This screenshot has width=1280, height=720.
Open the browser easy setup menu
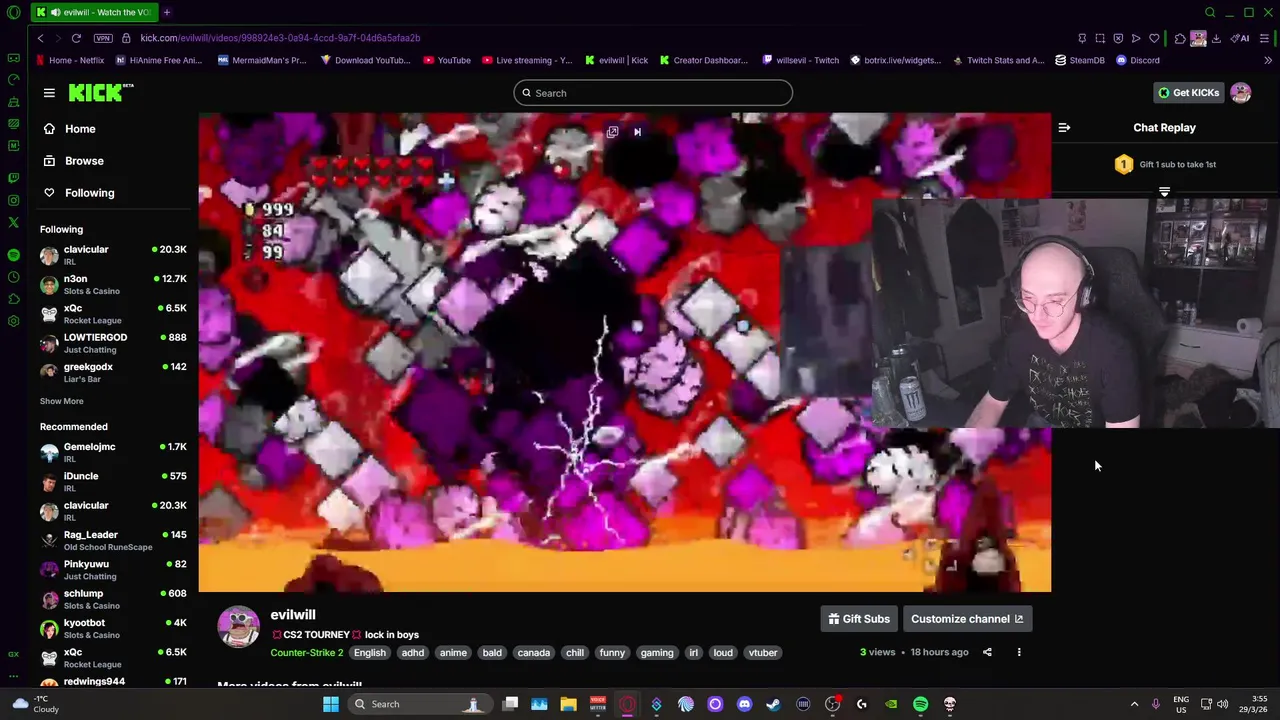pyautogui.click(x=1265, y=38)
